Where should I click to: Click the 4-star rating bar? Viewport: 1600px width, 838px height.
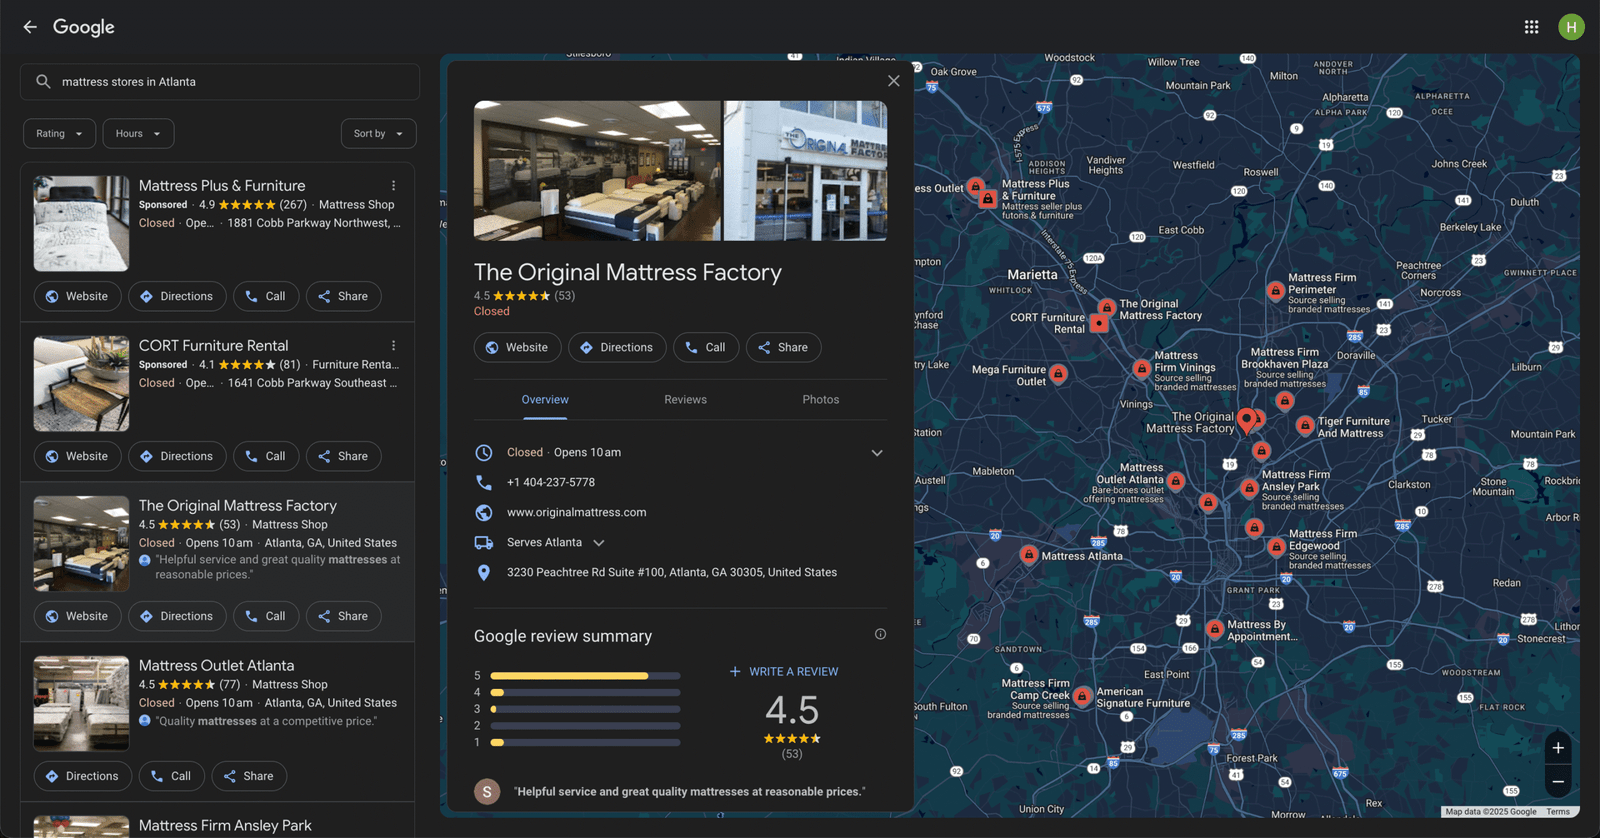click(x=585, y=693)
